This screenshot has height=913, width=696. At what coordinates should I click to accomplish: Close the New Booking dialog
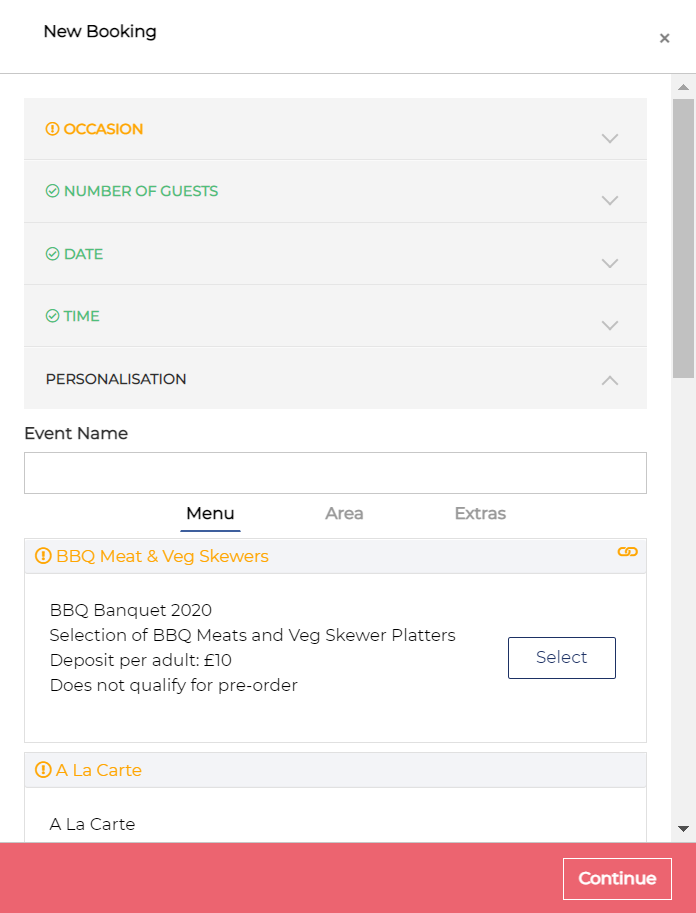click(x=664, y=38)
